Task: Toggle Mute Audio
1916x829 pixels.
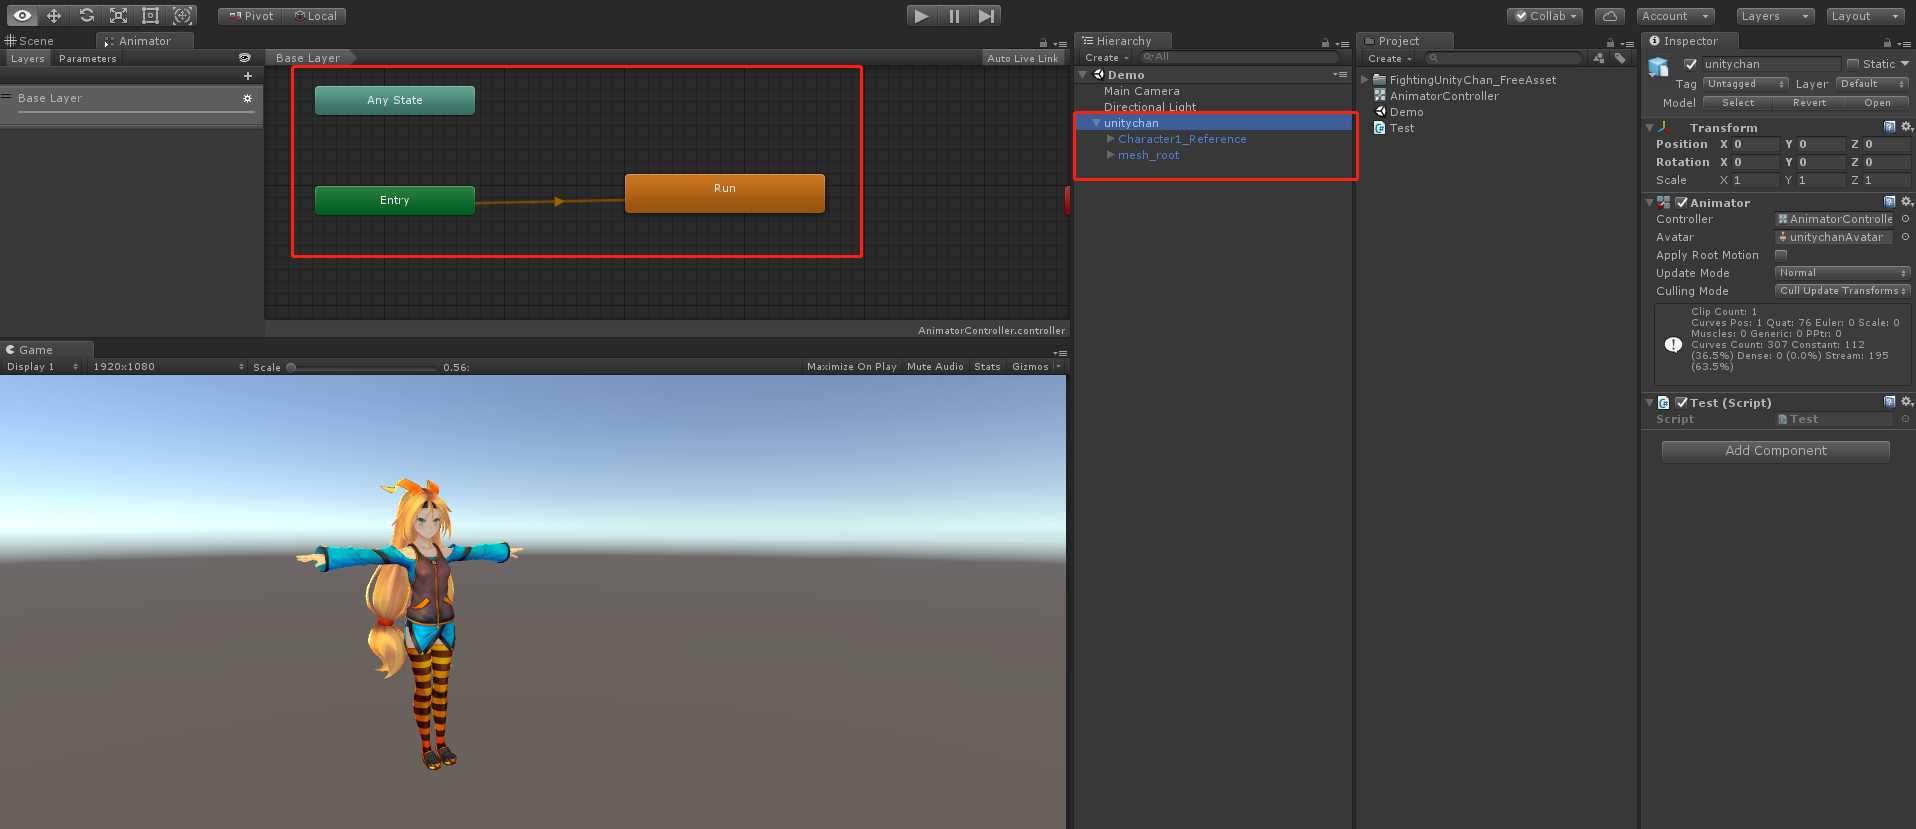Action: [x=935, y=367]
